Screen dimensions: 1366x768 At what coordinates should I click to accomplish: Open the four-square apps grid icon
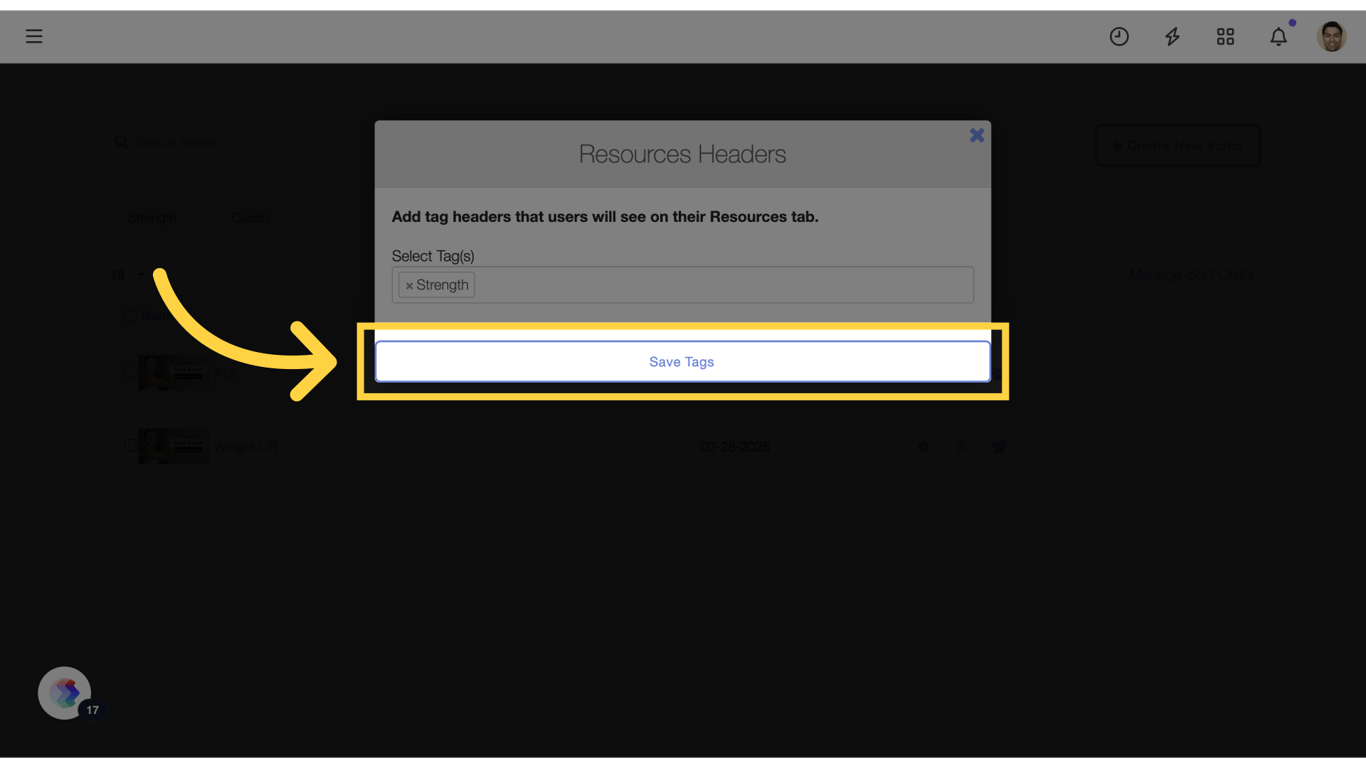coord(1225,37)
